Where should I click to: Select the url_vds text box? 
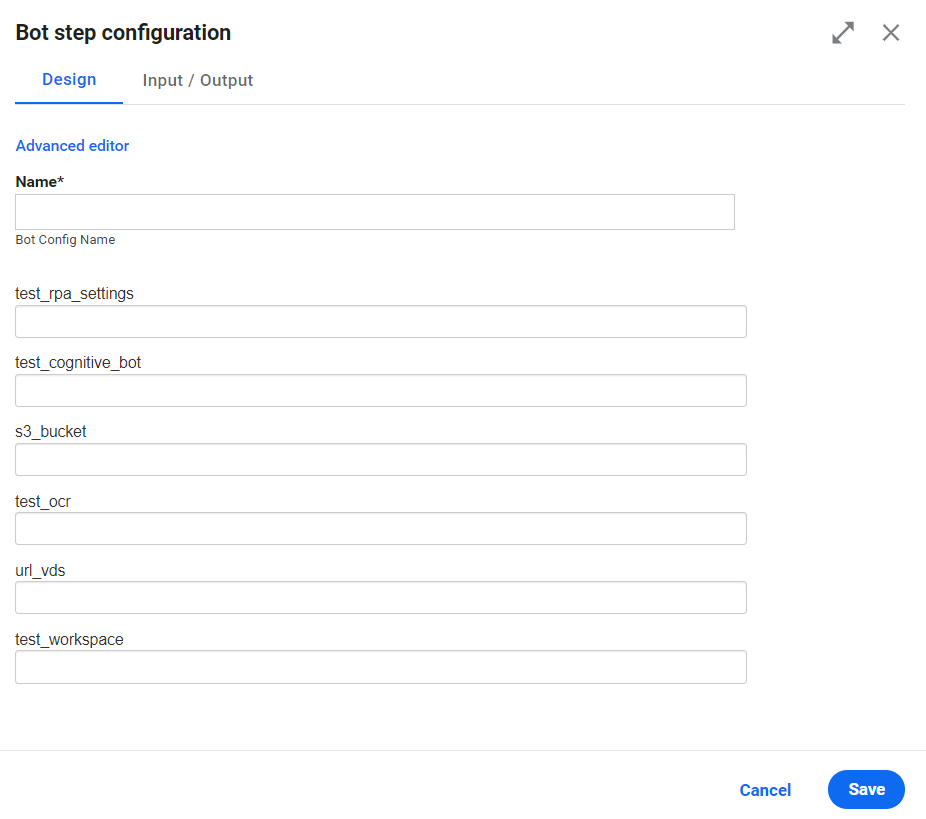[x=381, y=598]
